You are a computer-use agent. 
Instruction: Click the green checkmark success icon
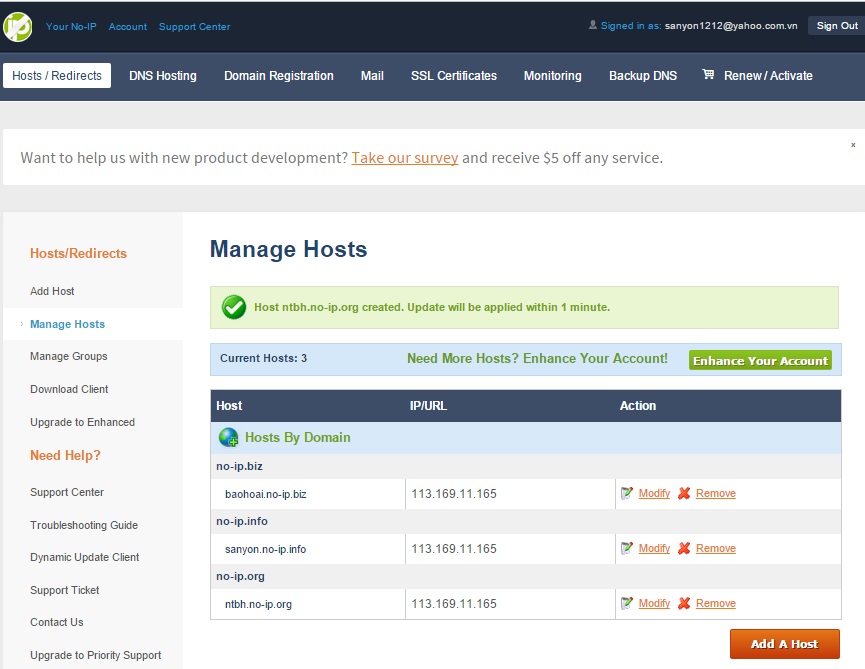tap(234, 307)
